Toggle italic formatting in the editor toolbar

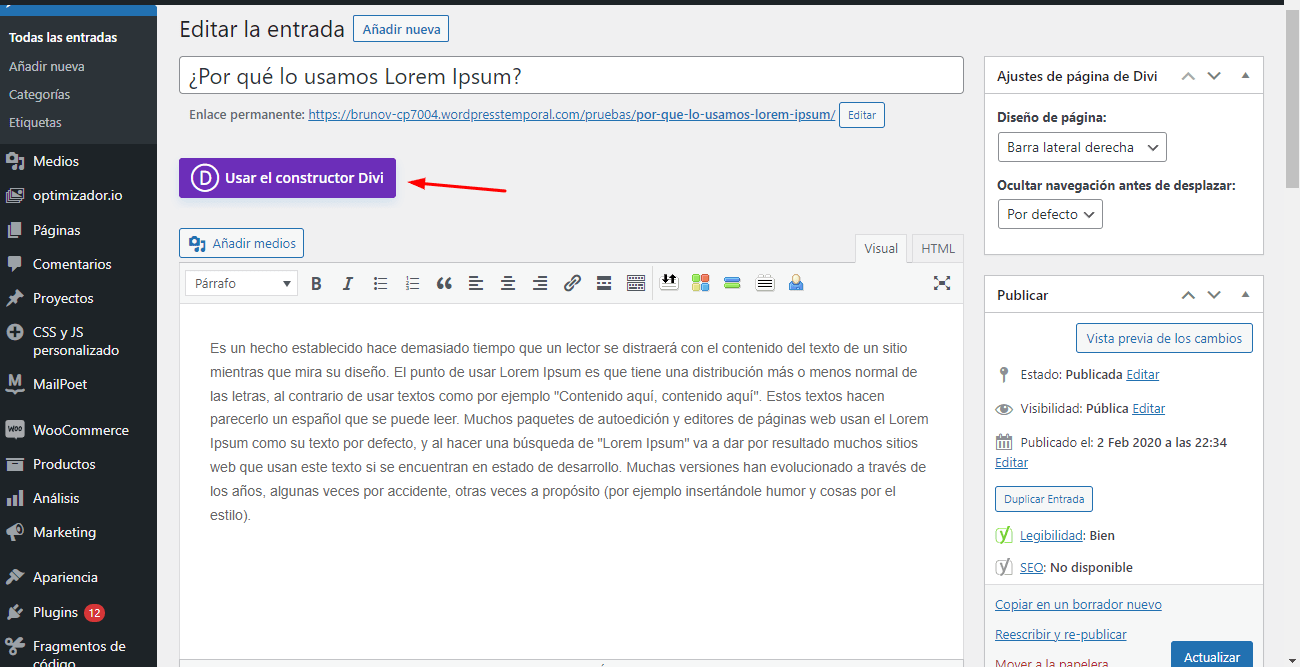pyautogui.click(x=348, y=283)
